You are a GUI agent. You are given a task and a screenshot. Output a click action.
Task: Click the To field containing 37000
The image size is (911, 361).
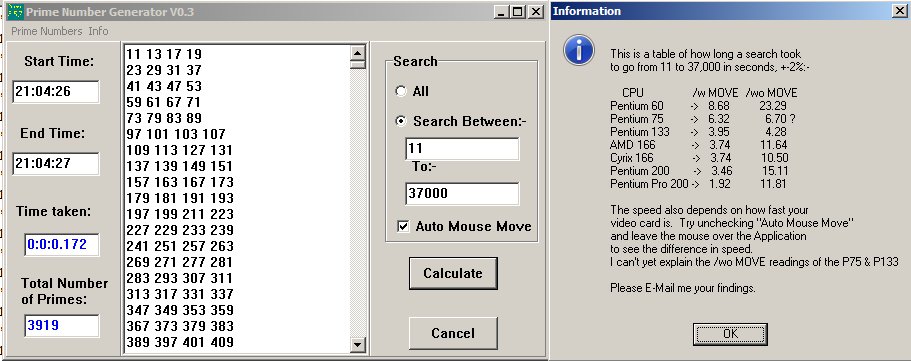(462, 194)
